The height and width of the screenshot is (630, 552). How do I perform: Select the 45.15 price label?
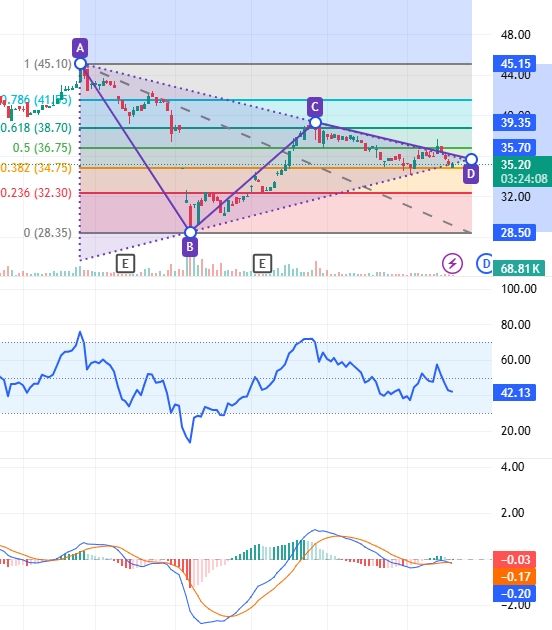click(515, 63)
